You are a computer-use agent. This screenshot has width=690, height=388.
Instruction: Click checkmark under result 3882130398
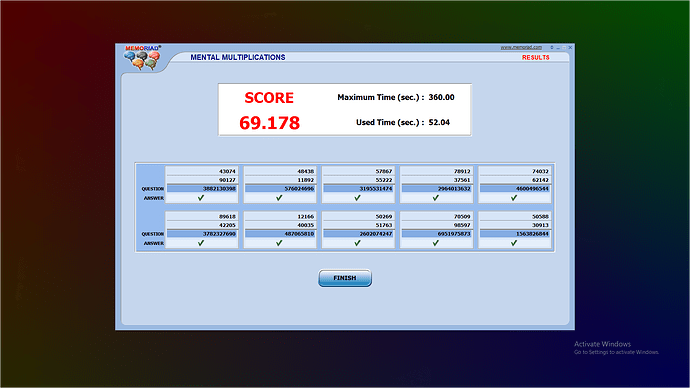coord(201,198)
